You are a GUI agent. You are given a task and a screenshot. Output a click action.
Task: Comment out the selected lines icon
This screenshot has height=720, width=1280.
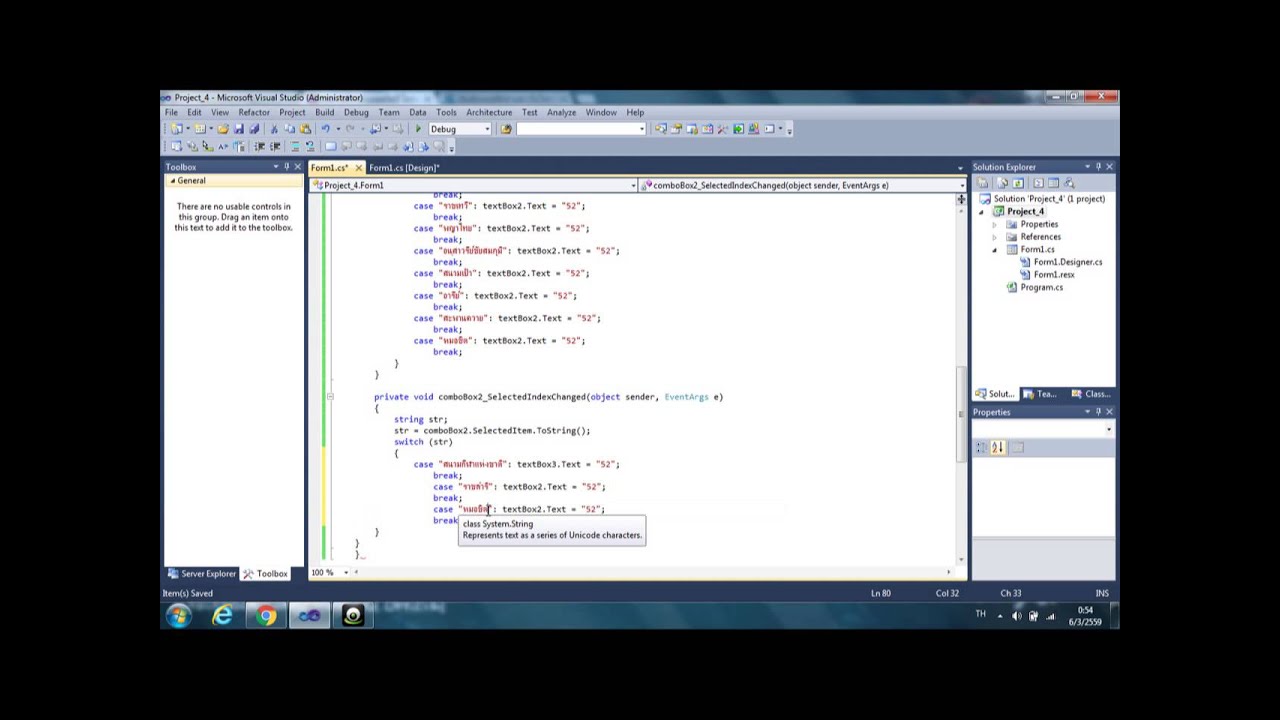coord(295,147)
